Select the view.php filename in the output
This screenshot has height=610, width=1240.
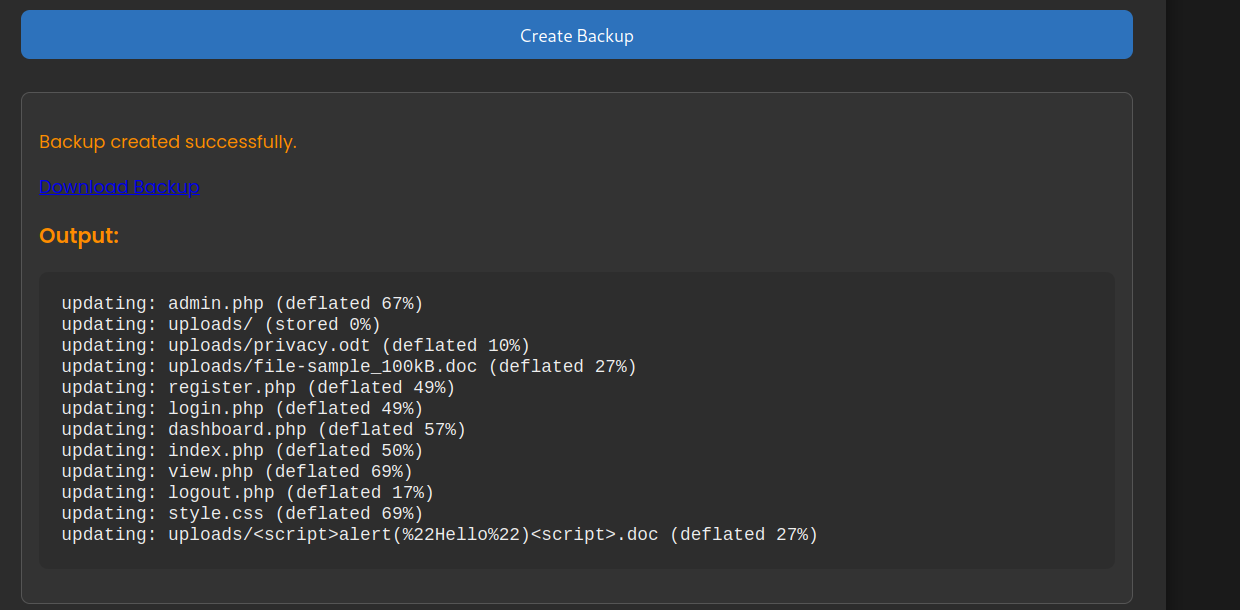click(211, 471)
